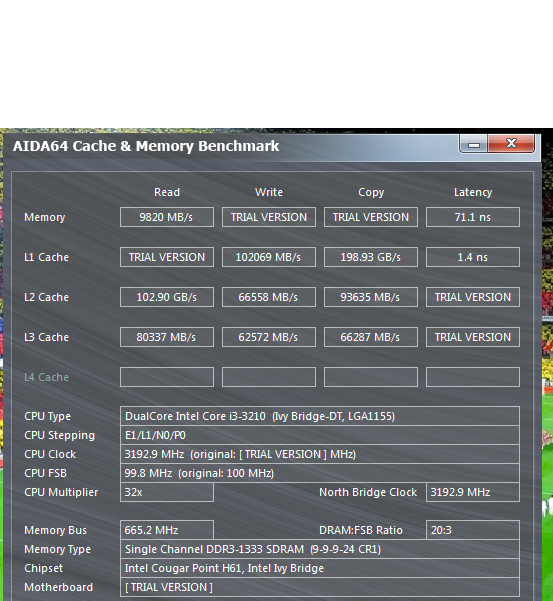
Task: Click the Read column header
Action: coord(167,192)
